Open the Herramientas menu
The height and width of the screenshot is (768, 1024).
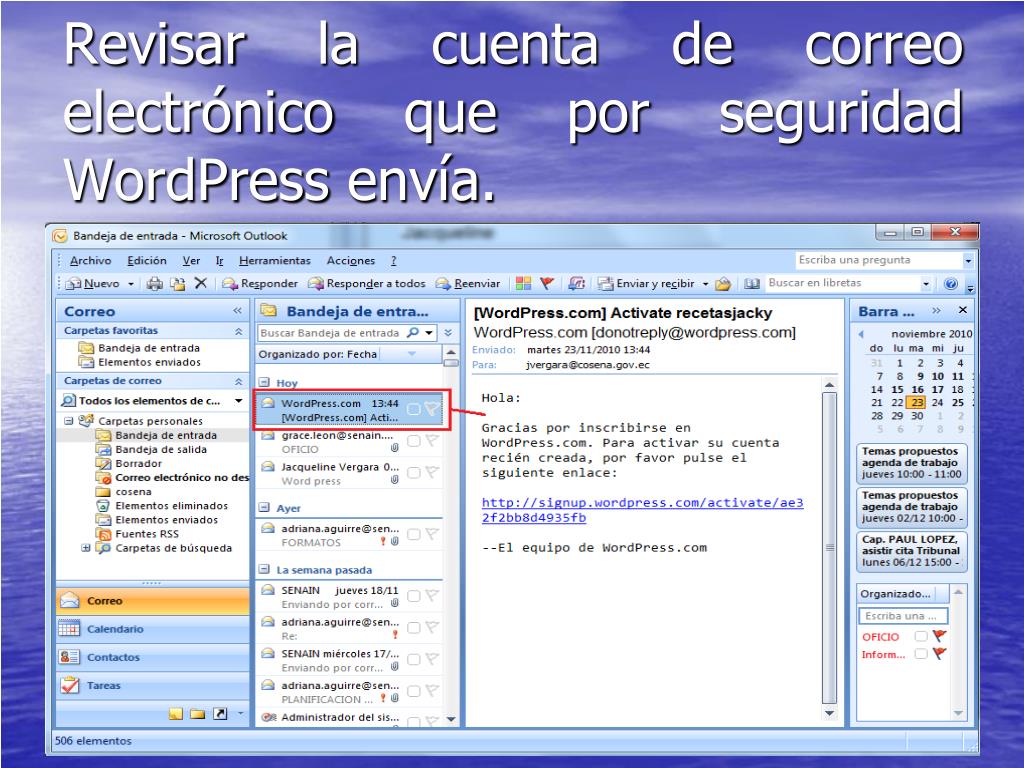coord(274,261)
